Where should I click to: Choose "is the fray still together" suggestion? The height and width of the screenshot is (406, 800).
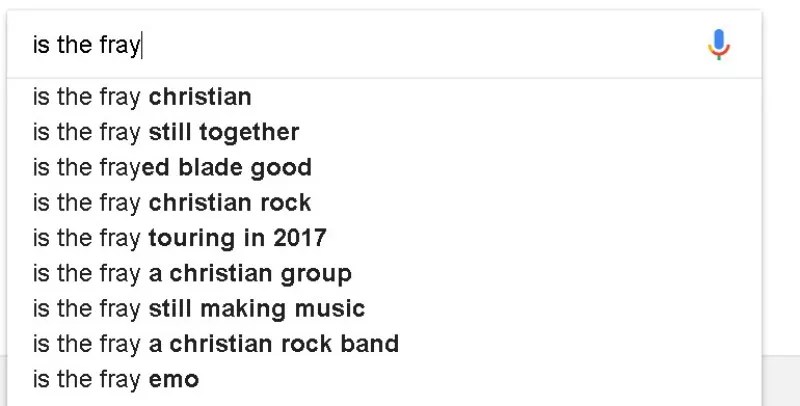coord(165,132)
